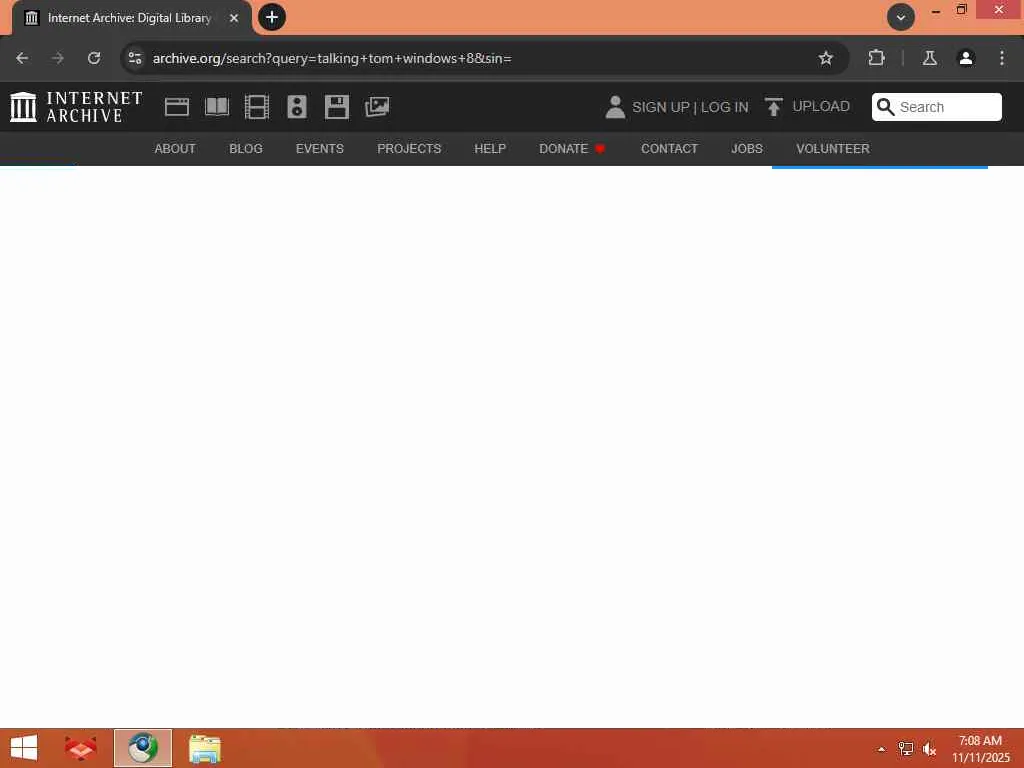1024x768 pixels.
Task: Open muted volume tray icon
Action: tap(929, 749)
